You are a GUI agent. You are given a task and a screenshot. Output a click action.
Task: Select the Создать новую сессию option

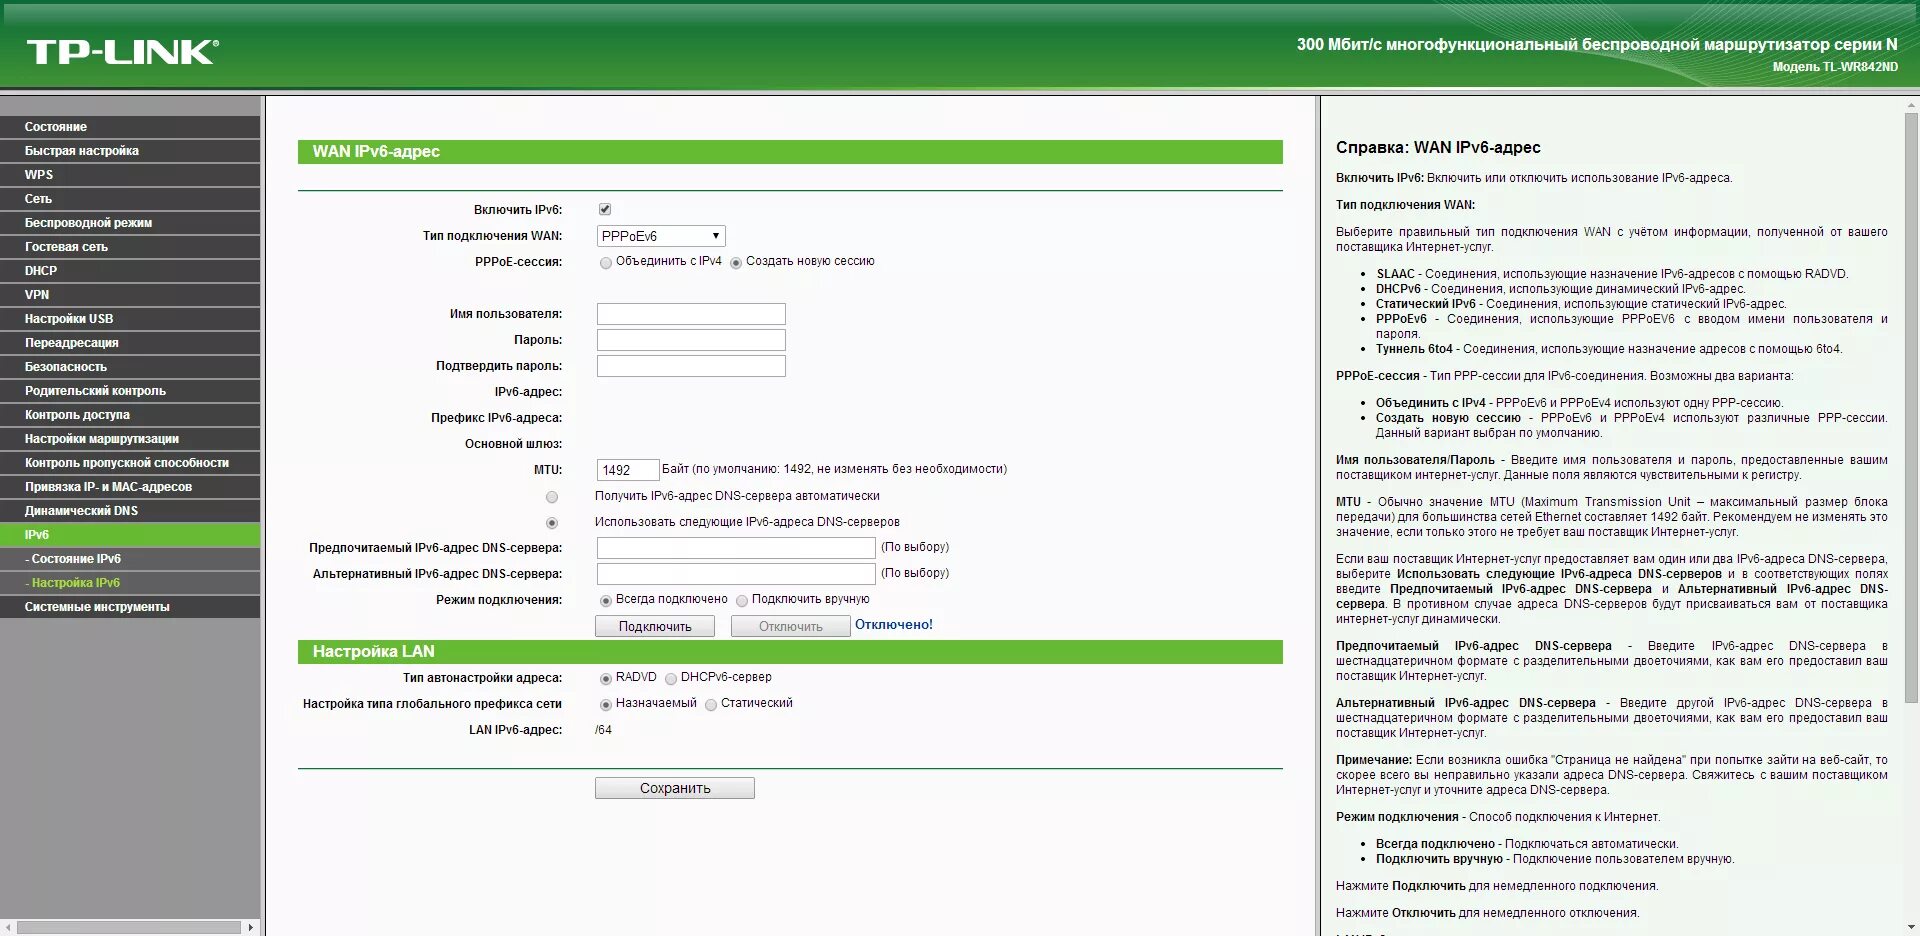[x=736, y=263]
